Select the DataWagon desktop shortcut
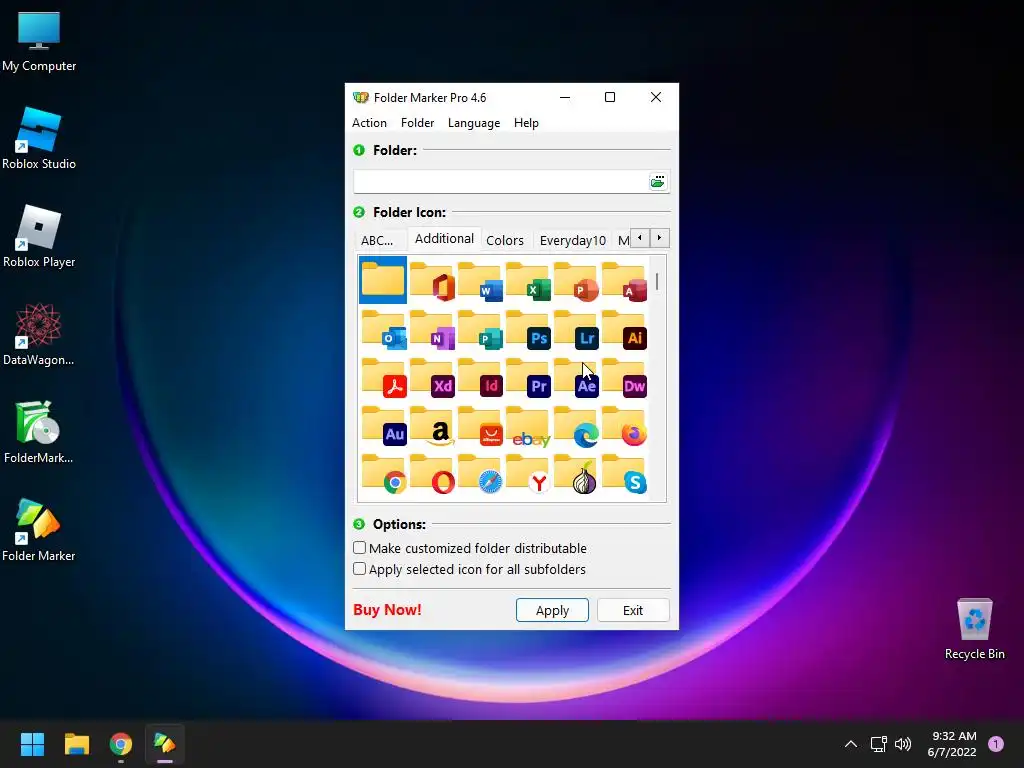This screenshot has width=1024, height=768. point(39,334)
